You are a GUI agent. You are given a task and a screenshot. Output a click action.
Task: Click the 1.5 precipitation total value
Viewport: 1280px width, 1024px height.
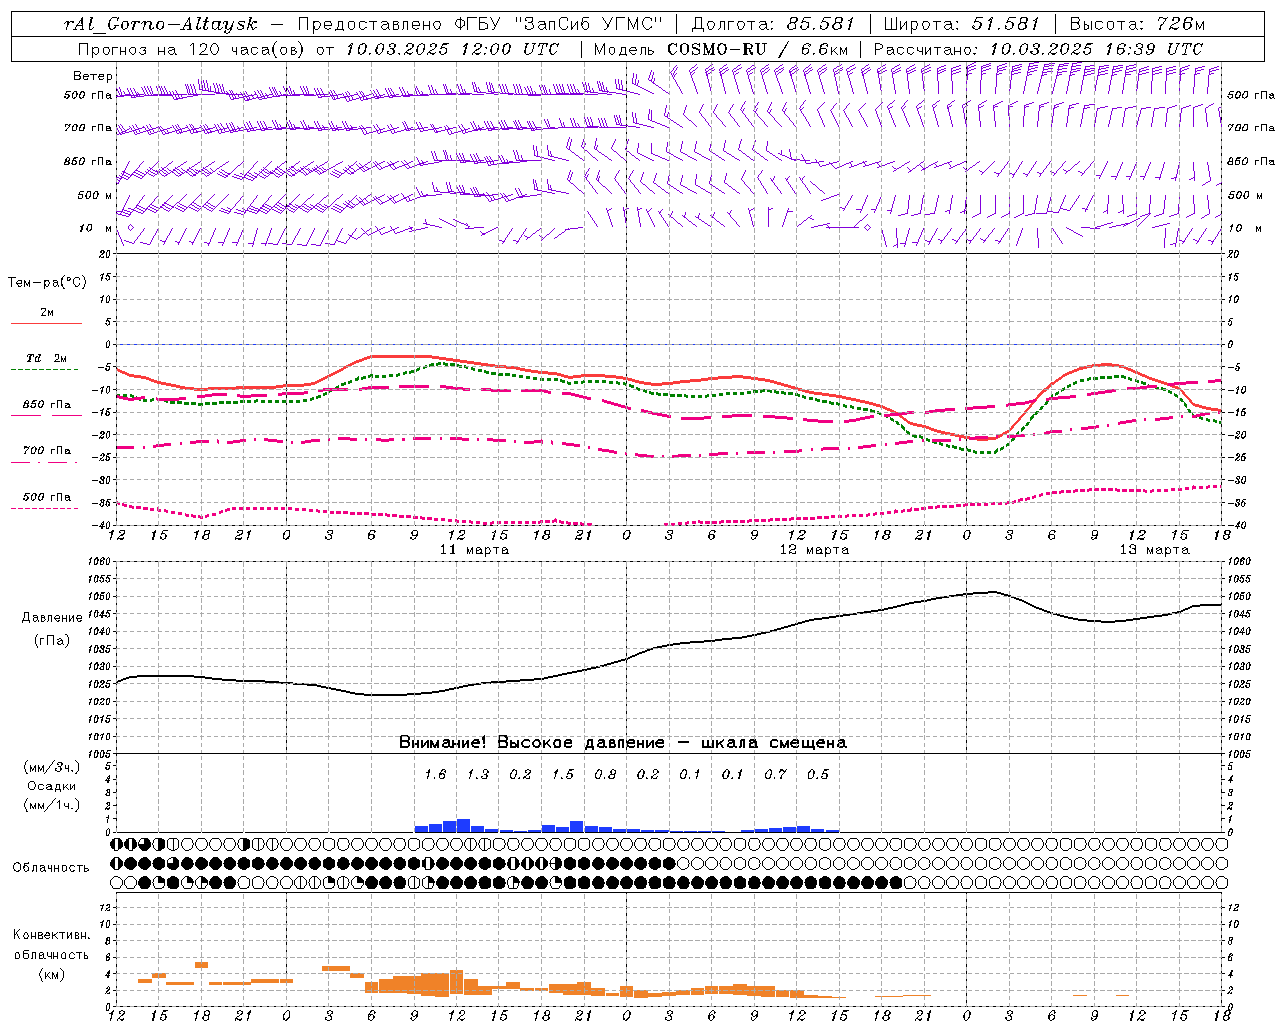[563, 774]
